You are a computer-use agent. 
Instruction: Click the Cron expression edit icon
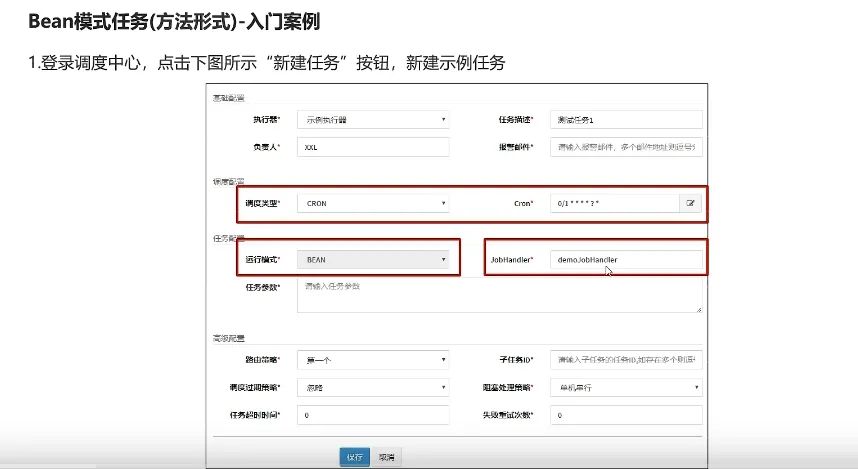coord(690,203)
